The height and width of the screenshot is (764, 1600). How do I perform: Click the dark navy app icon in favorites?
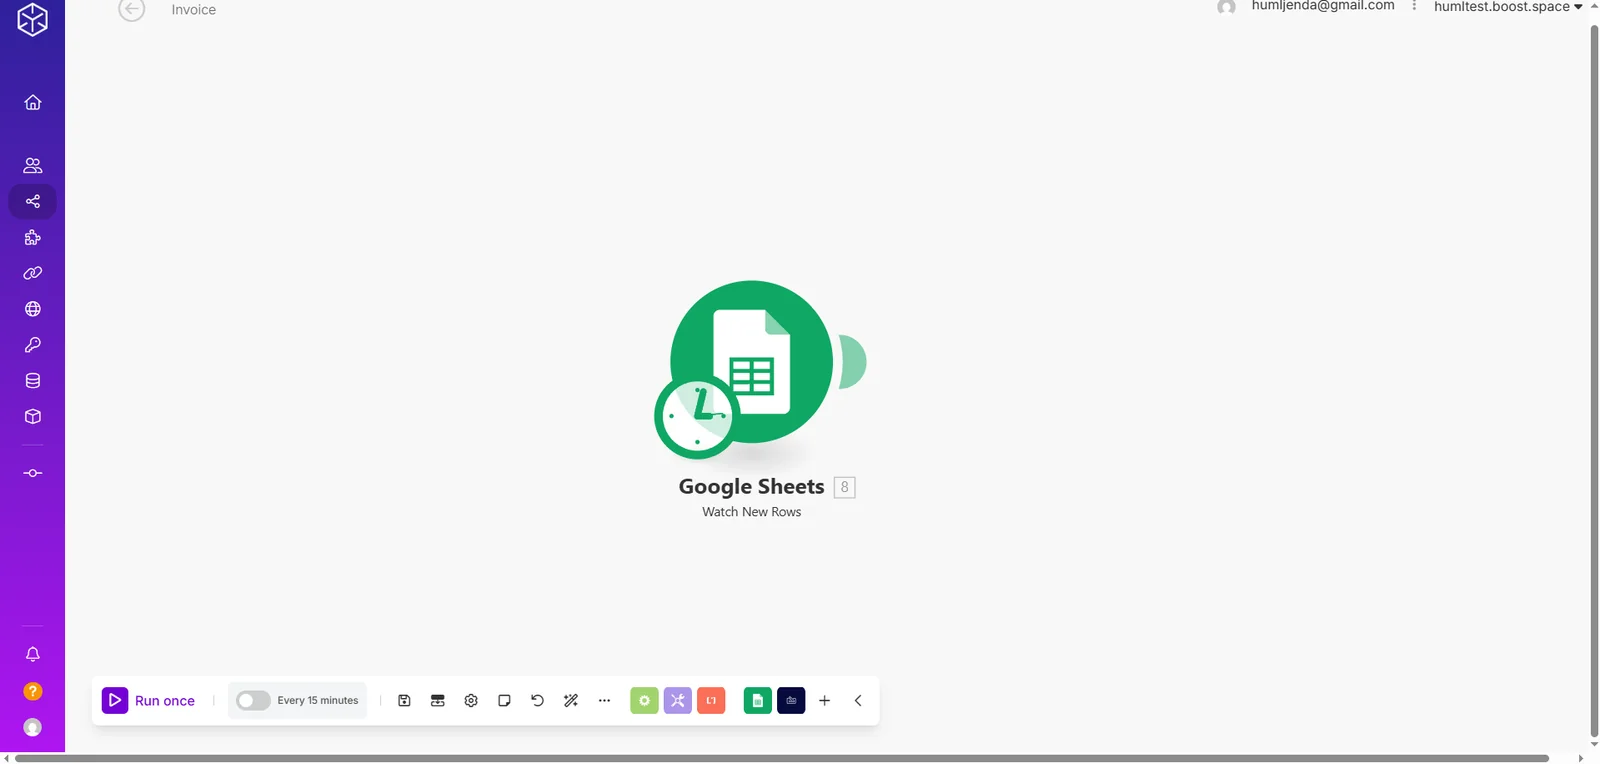coord(791,701)
